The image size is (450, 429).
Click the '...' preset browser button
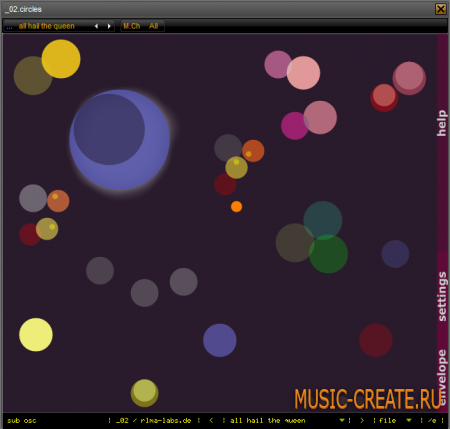click(9, 26)
